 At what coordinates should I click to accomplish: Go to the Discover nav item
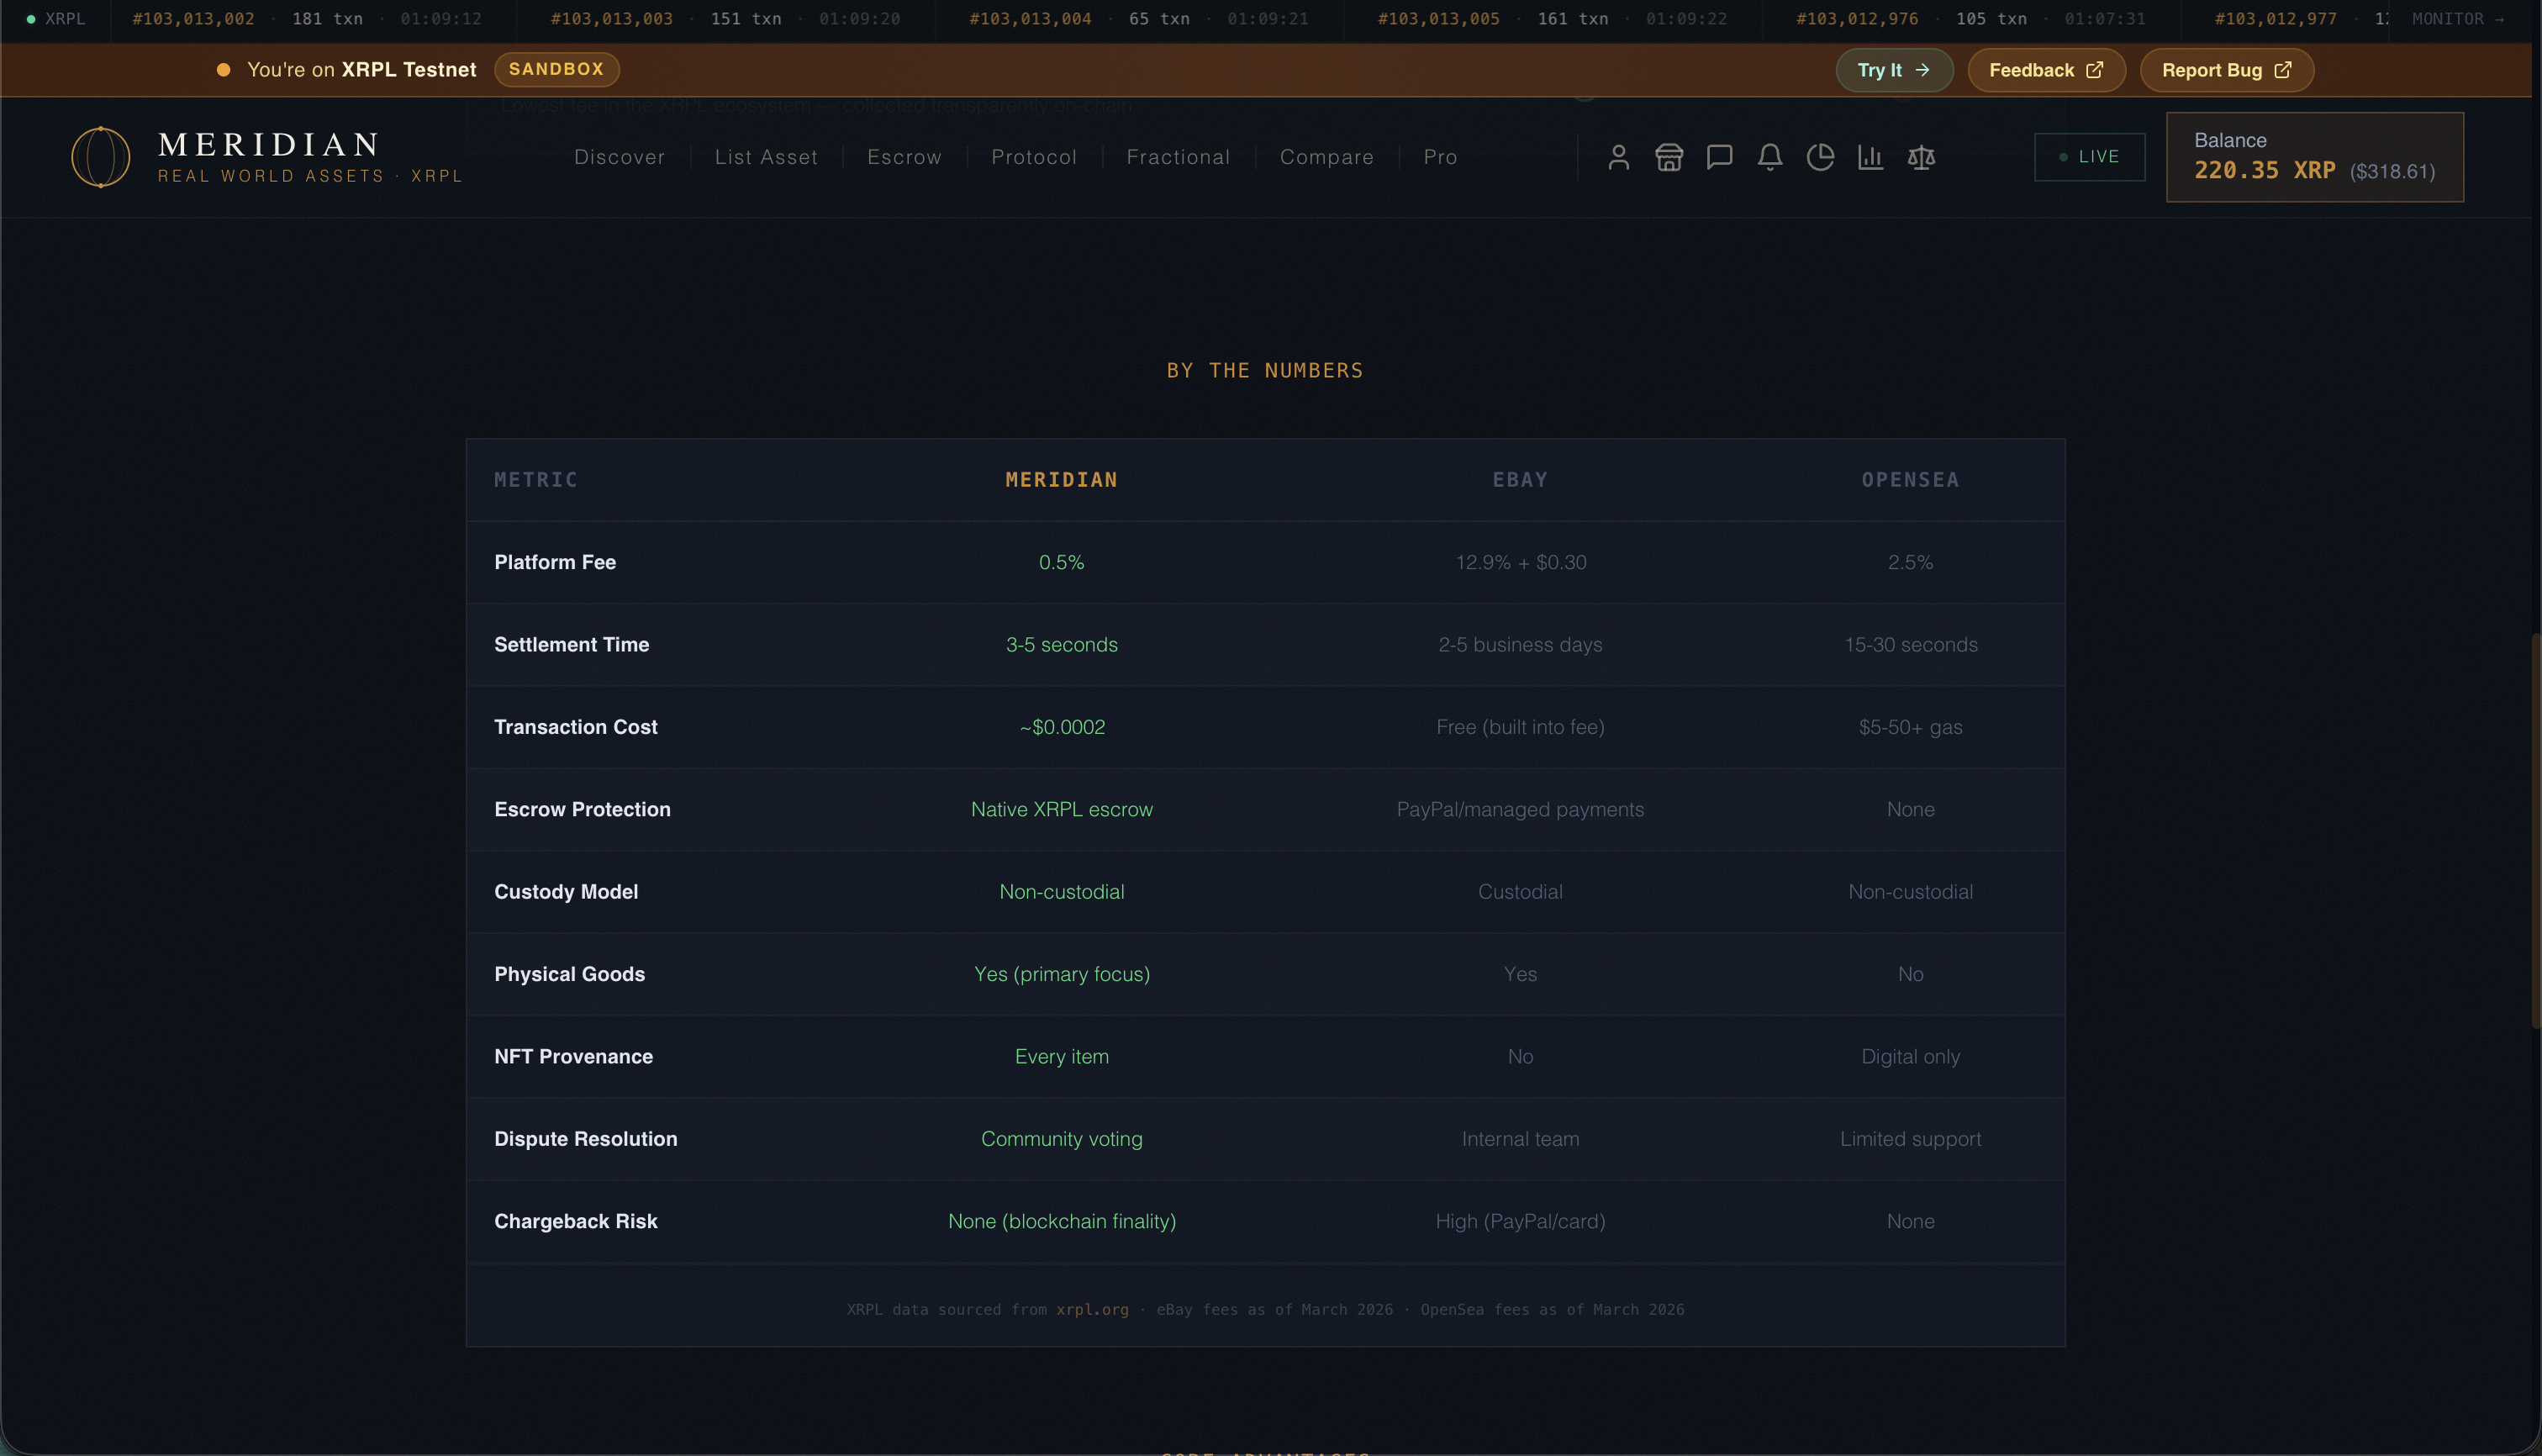(x=619, y=157)
